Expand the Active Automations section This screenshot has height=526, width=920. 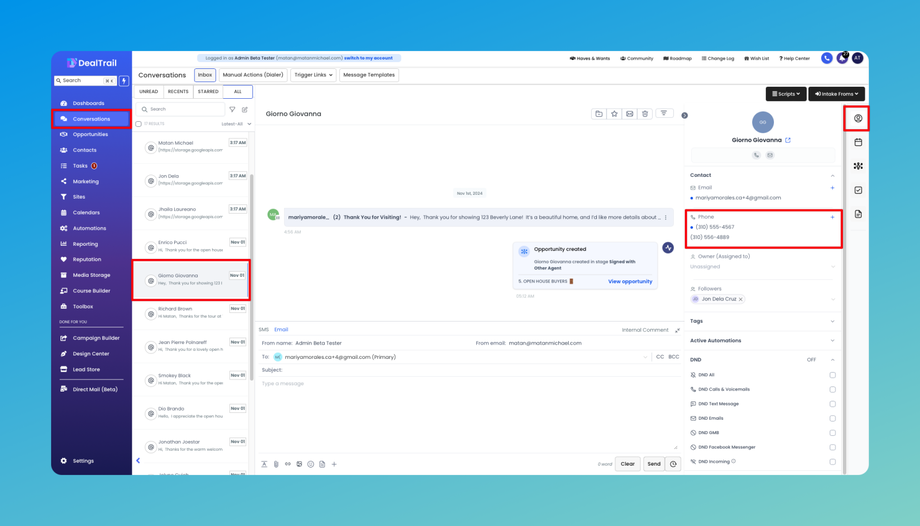[x=832, y=340]
